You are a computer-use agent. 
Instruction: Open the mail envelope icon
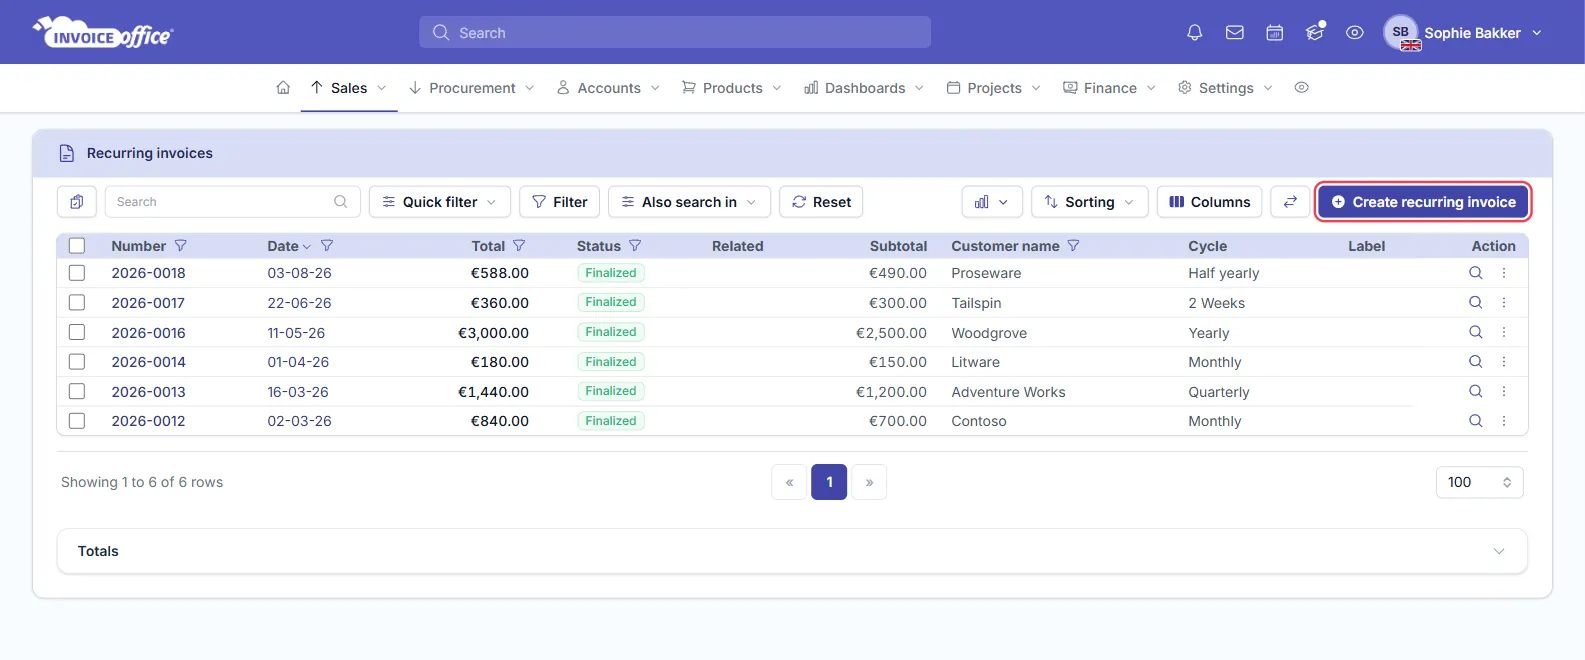pos(1234,33)
